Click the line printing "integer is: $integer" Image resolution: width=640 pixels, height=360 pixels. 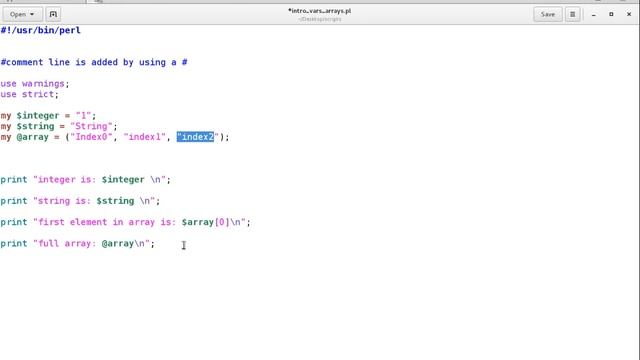pyautogui.click(x=85, y=180)
